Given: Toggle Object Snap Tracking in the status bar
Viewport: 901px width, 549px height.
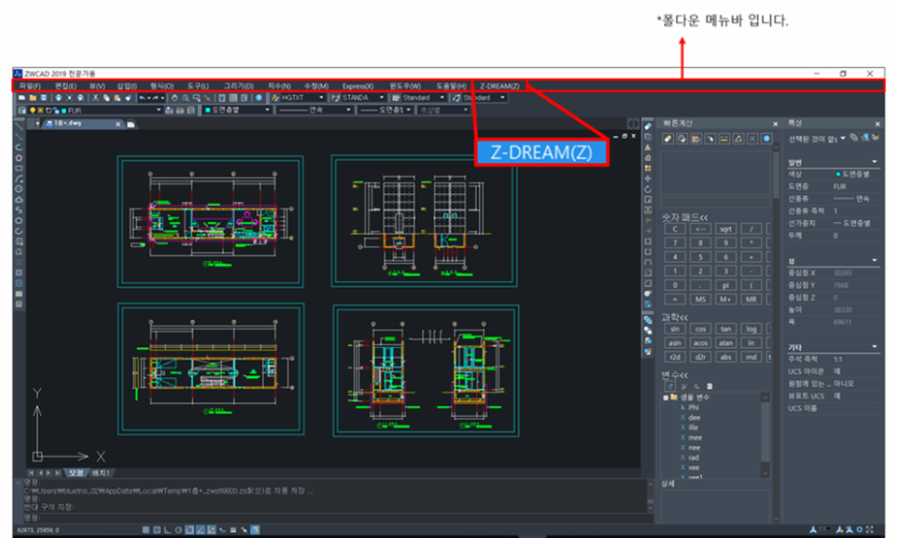Looking at the screenshot, I should pyautogui.click(x=200, y=530).
